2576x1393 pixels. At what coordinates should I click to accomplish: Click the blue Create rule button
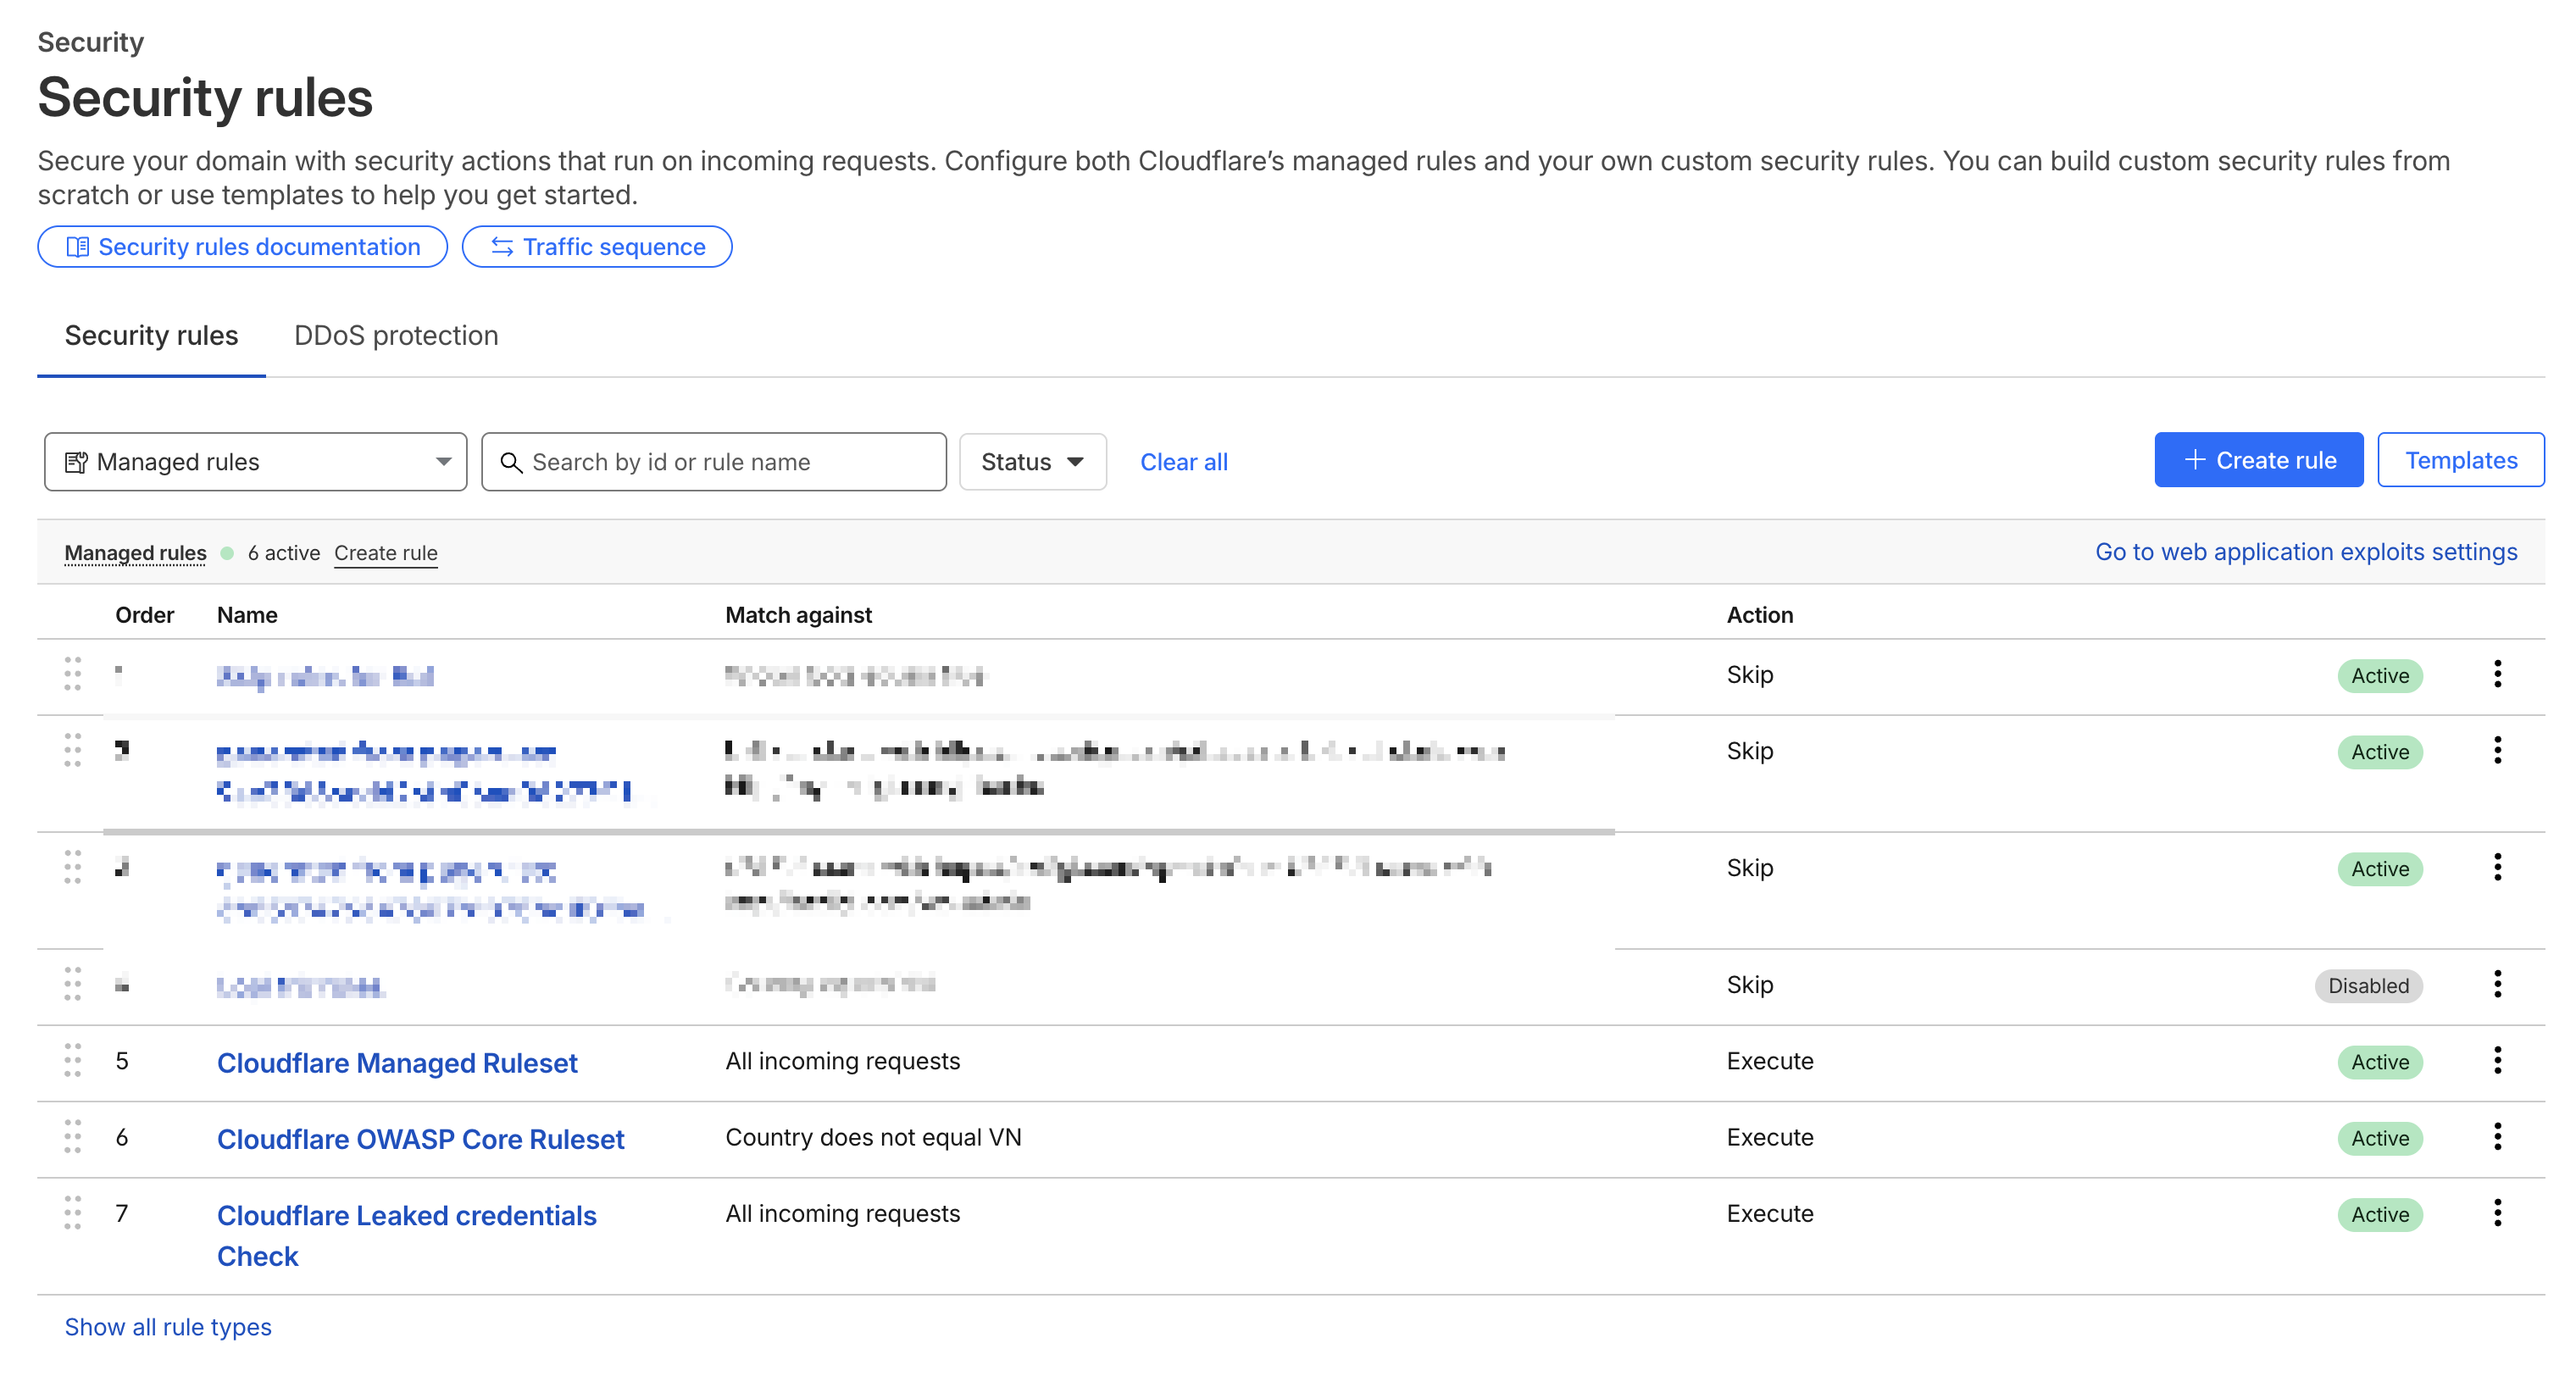point(2258,460)
